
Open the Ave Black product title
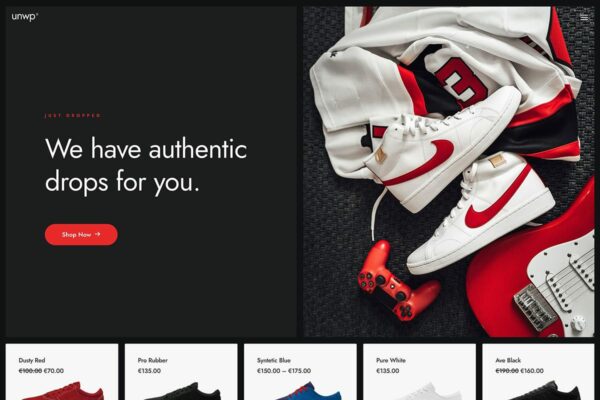pyautogui.click(x=508, y=360)
